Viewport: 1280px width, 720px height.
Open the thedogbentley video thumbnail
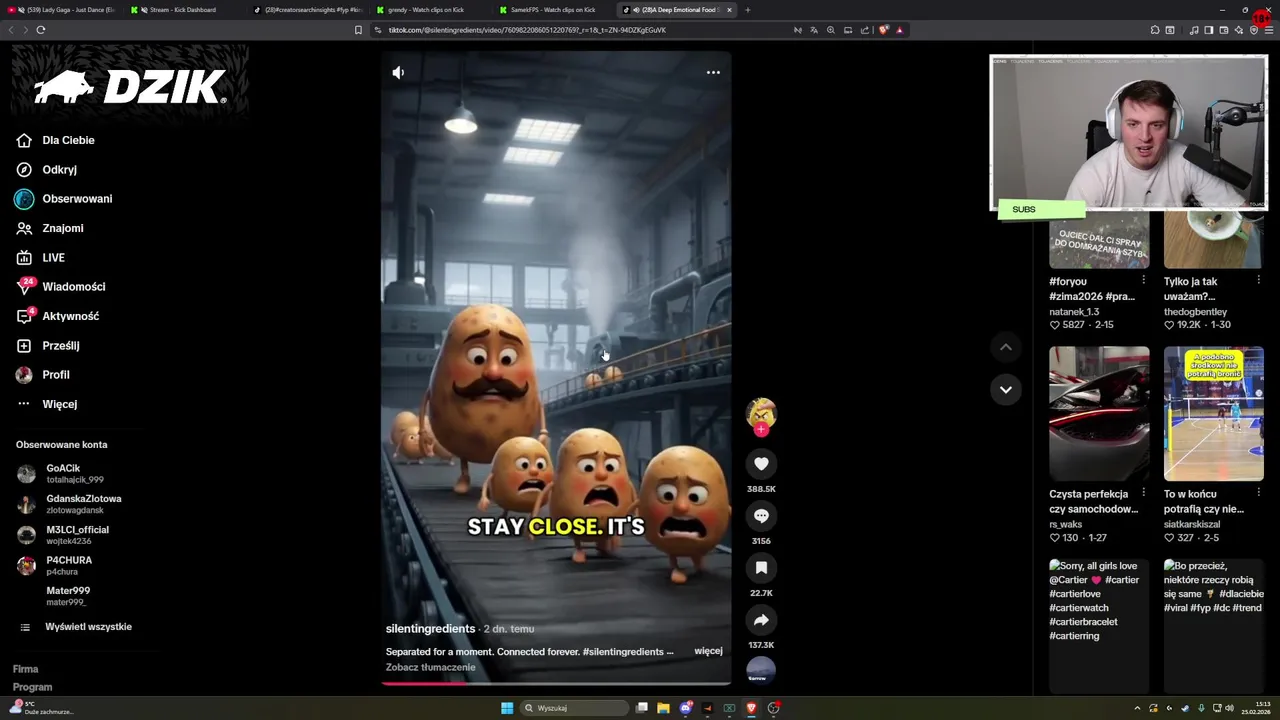tap(1213, 240)
